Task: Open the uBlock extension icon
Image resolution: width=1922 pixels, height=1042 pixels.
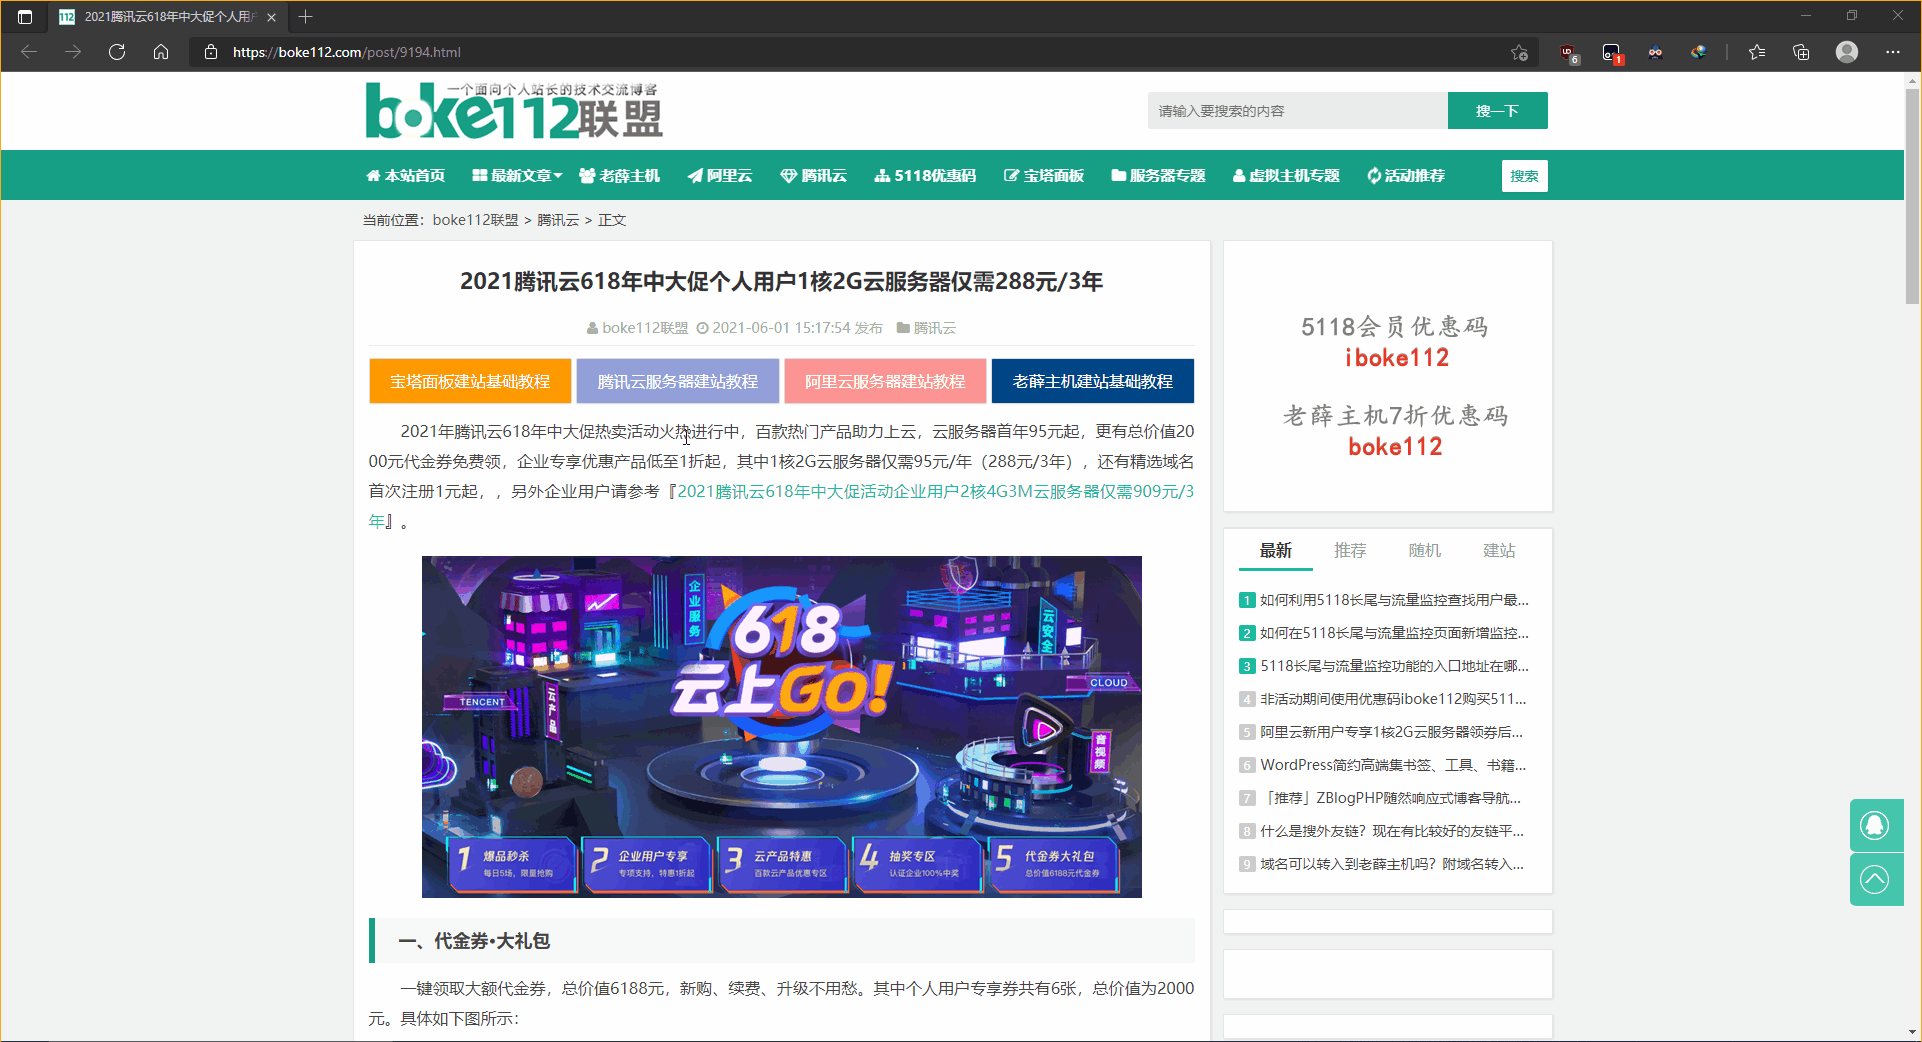Action: 1569,53
